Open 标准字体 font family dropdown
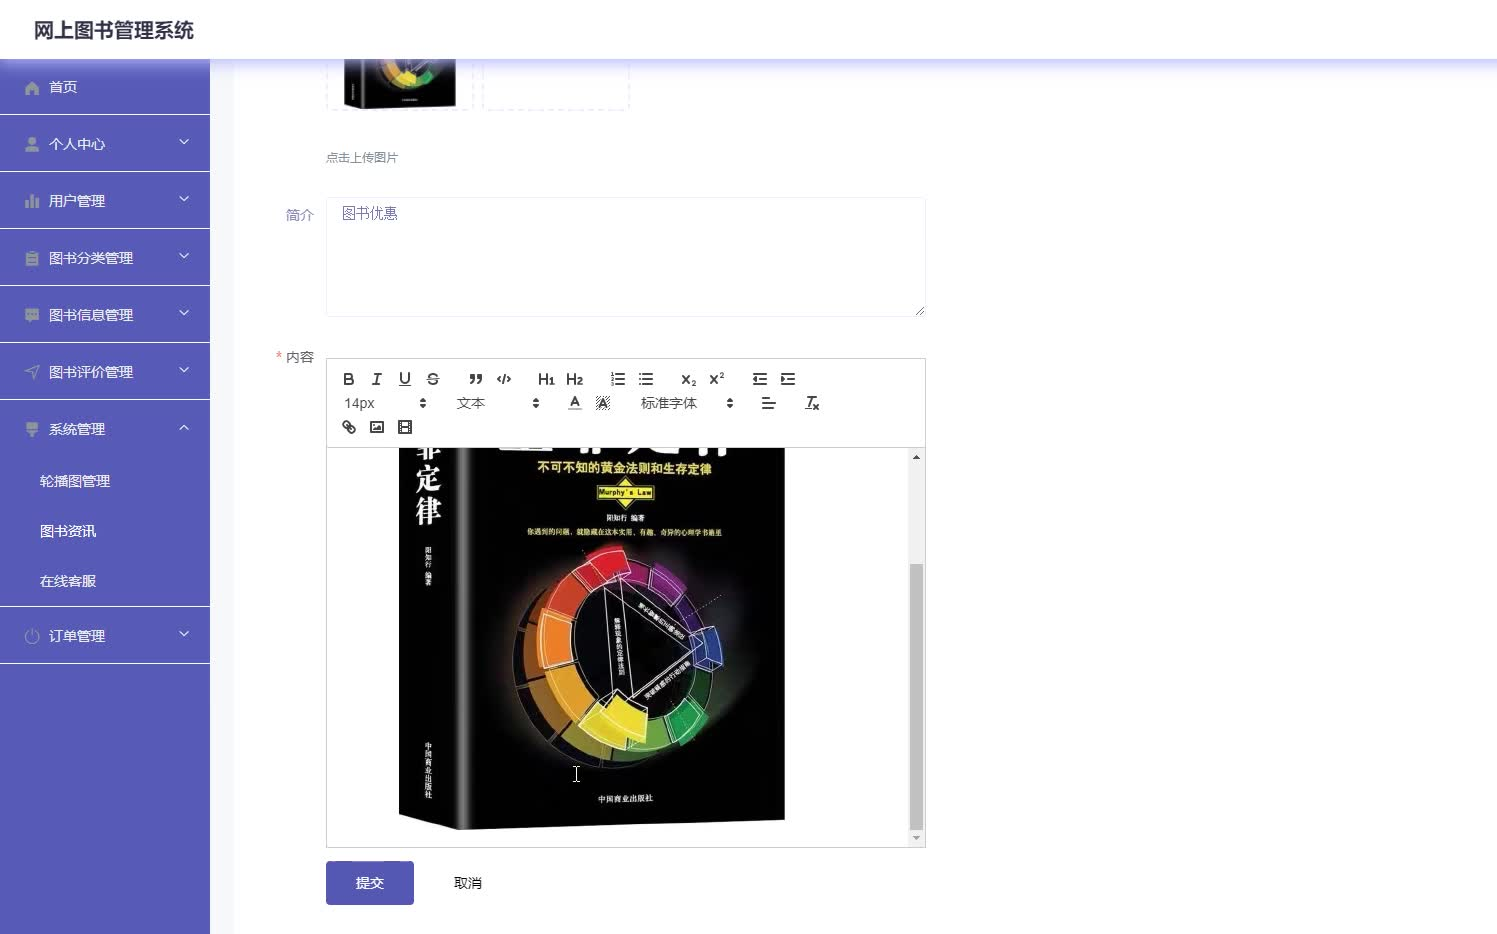 [687, 403]
